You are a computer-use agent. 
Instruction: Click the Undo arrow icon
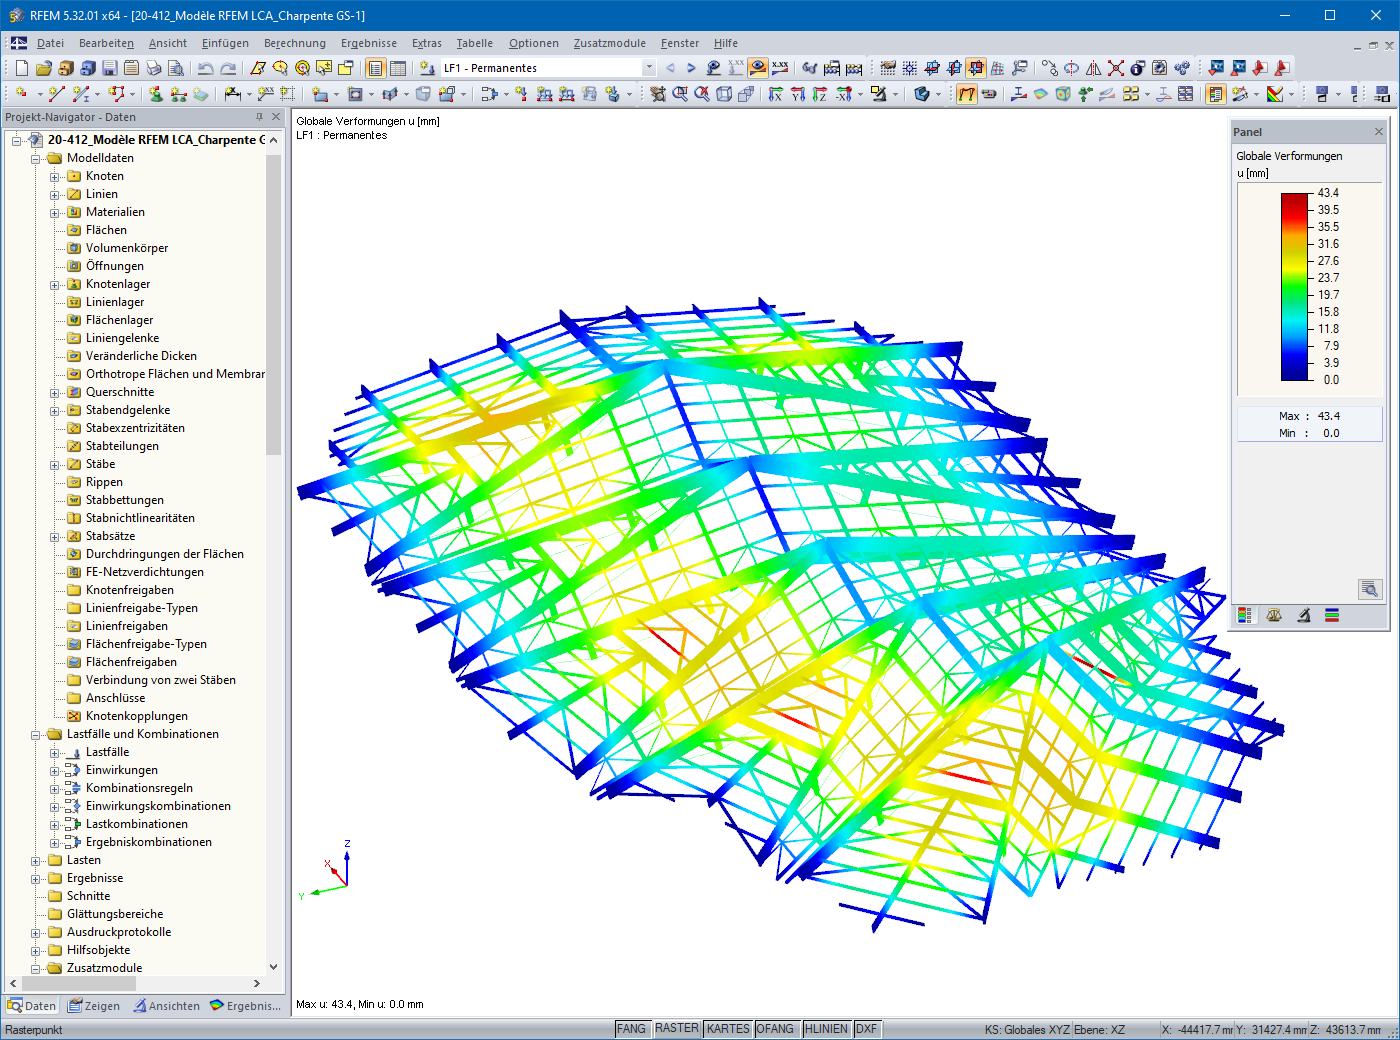[x=205, y=68]
